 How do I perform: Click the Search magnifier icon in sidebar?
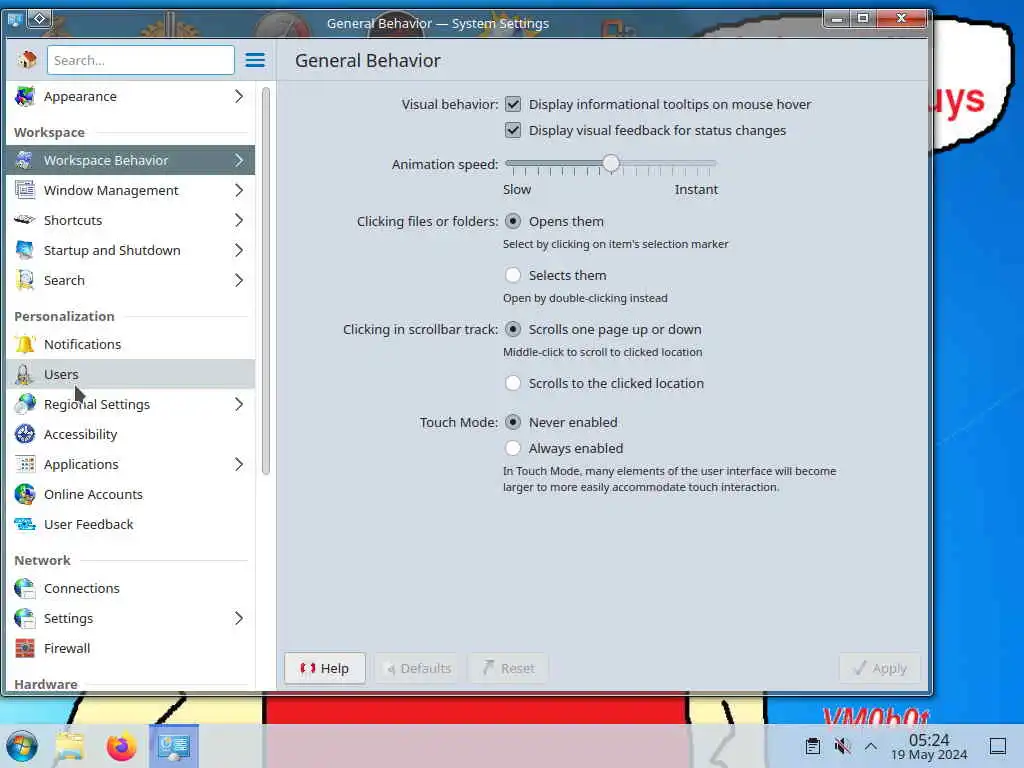25,280
